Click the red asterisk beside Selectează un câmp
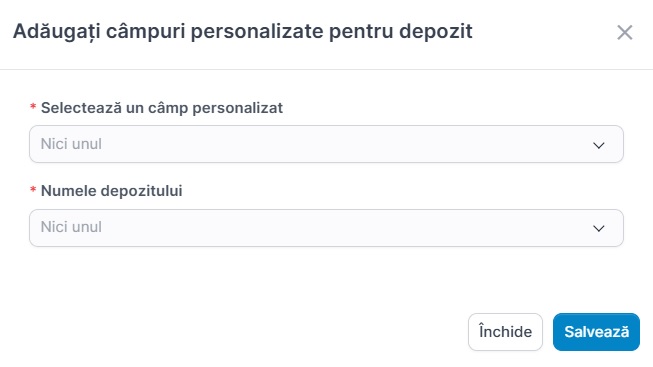This screenshot has height=367, width=653. pos(33,107)
